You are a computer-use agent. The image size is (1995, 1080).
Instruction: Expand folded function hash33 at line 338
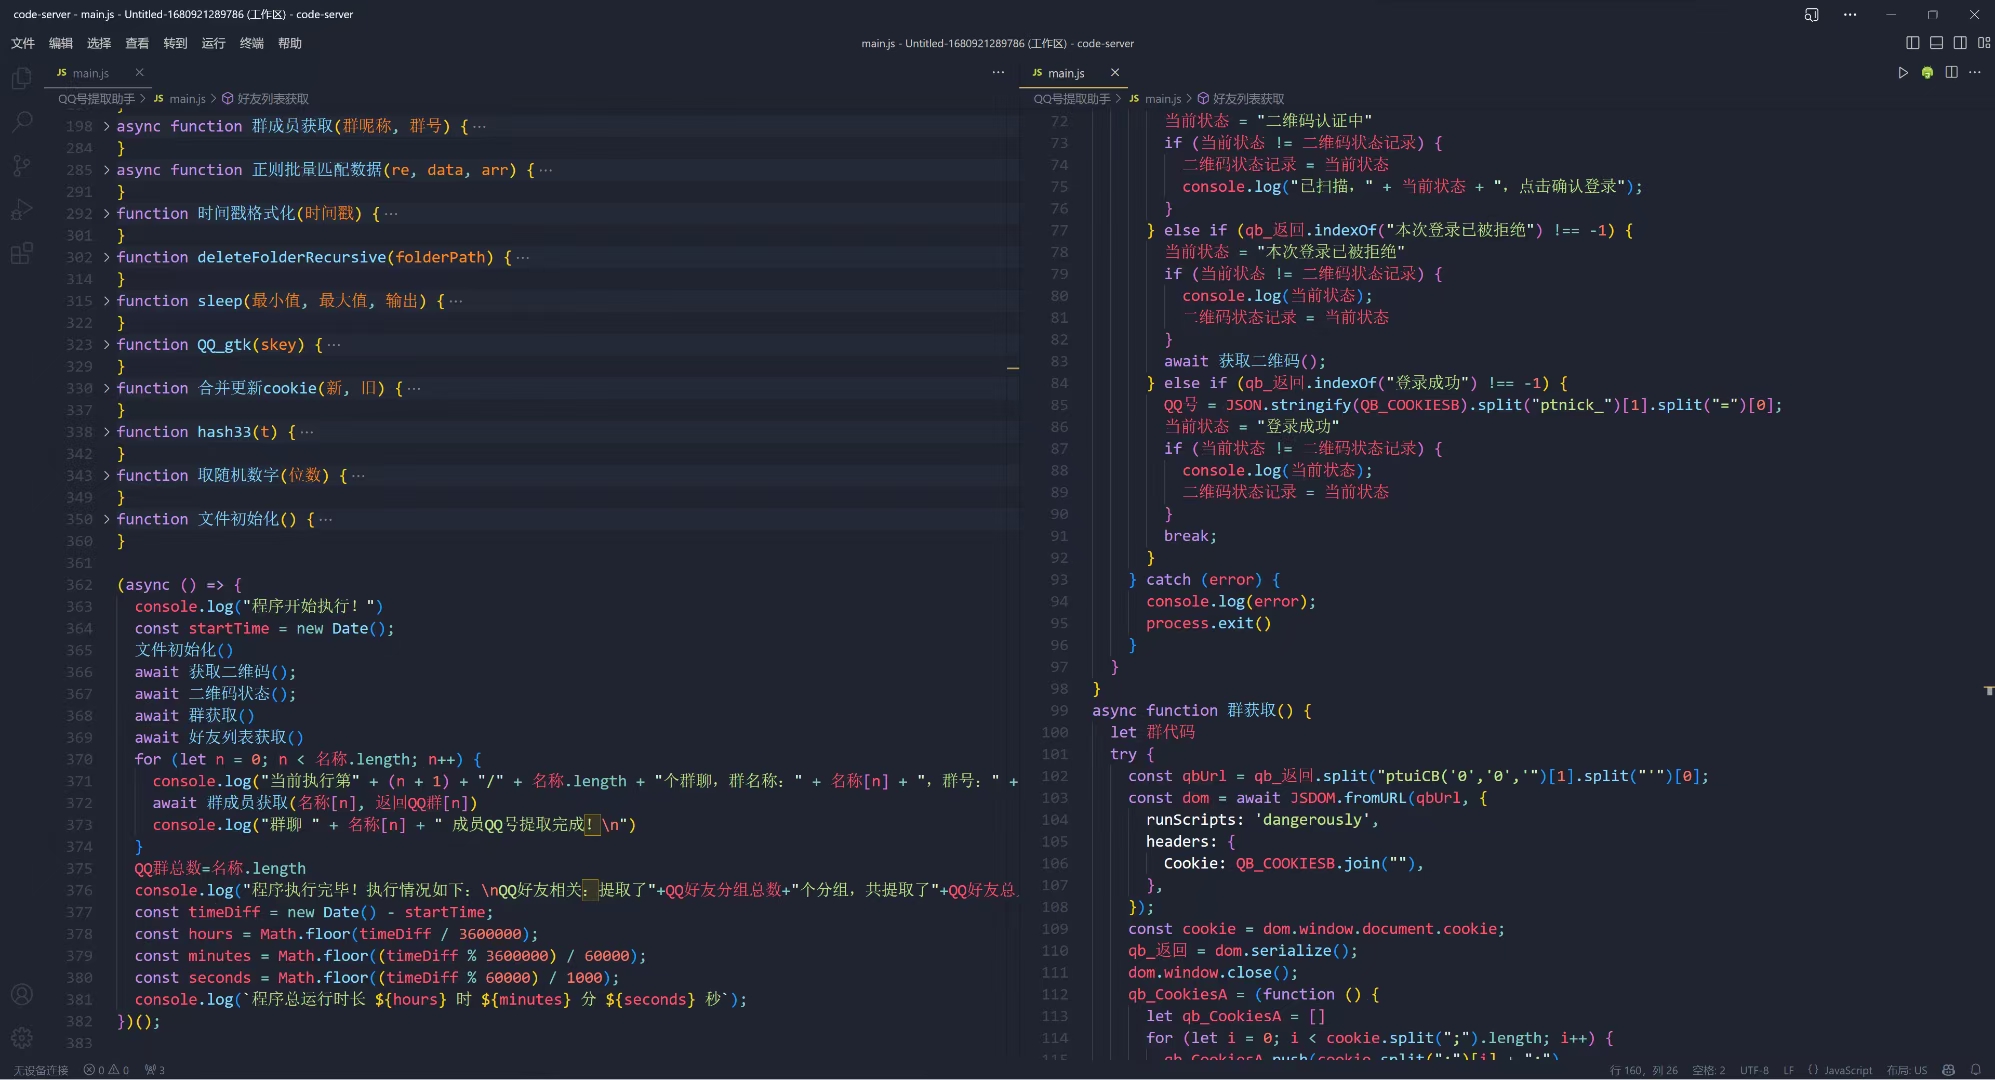coord(106,432)
